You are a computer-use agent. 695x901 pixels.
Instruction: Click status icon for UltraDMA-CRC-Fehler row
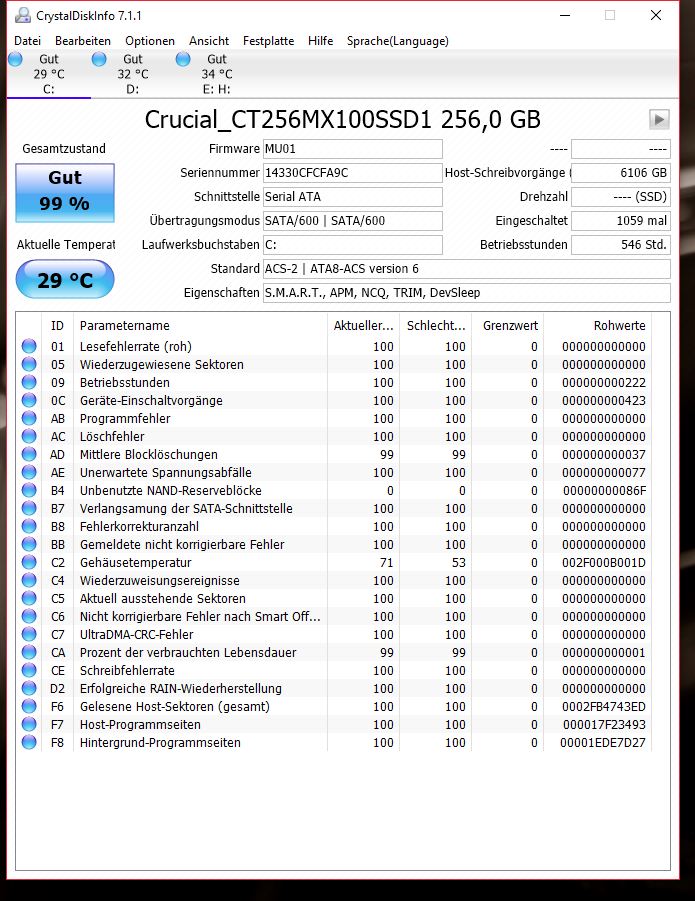[29, 634]
